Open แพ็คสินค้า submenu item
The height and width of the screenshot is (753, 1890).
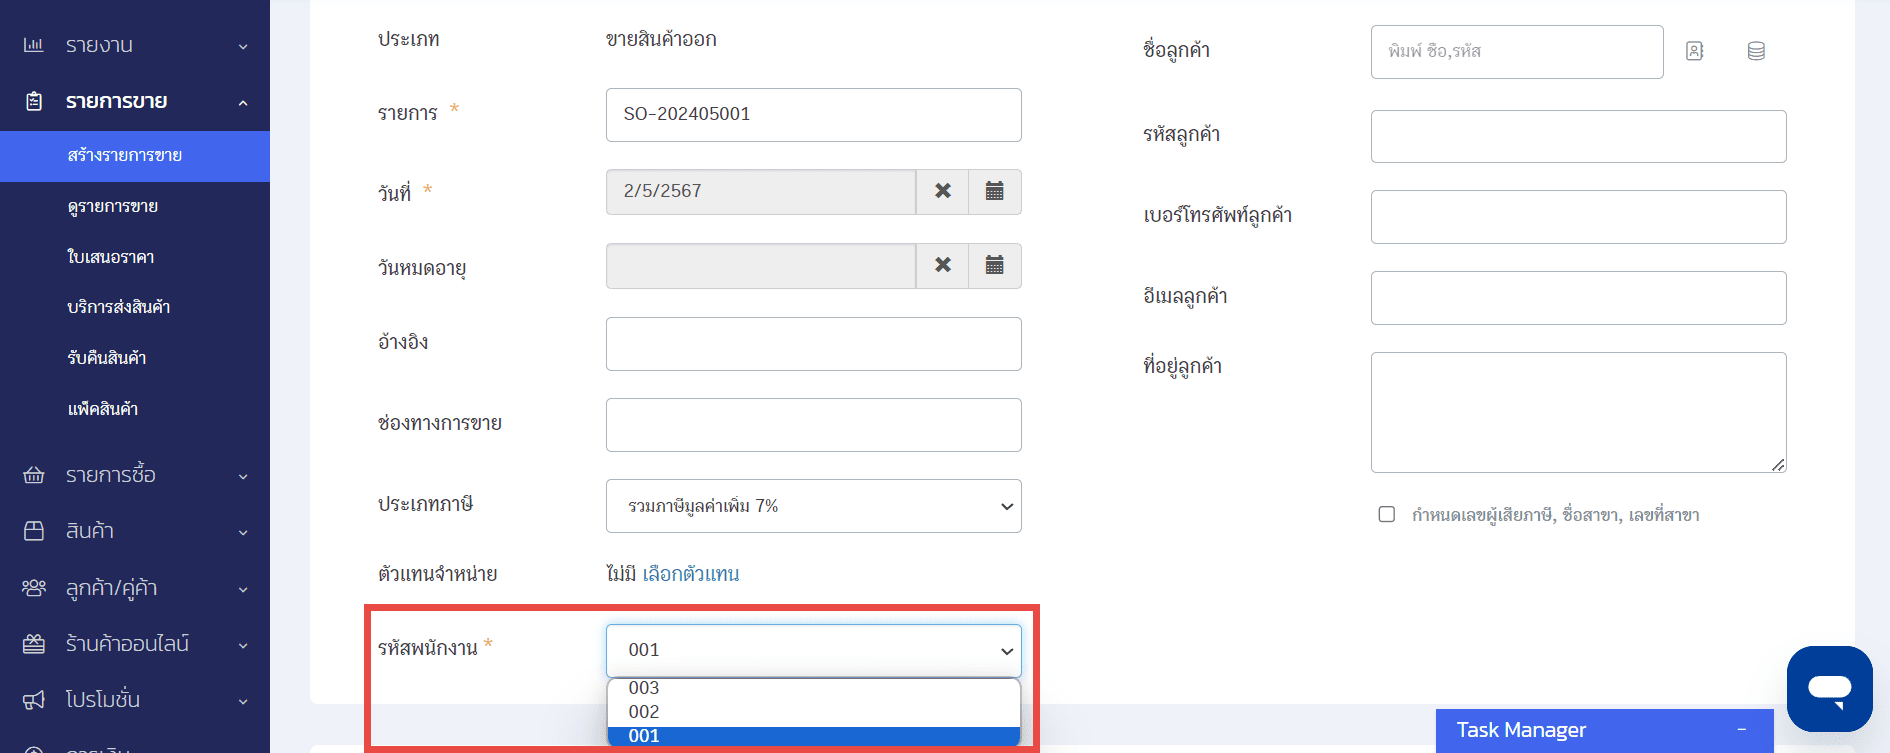pyautogui.click(x=103, y=409)
